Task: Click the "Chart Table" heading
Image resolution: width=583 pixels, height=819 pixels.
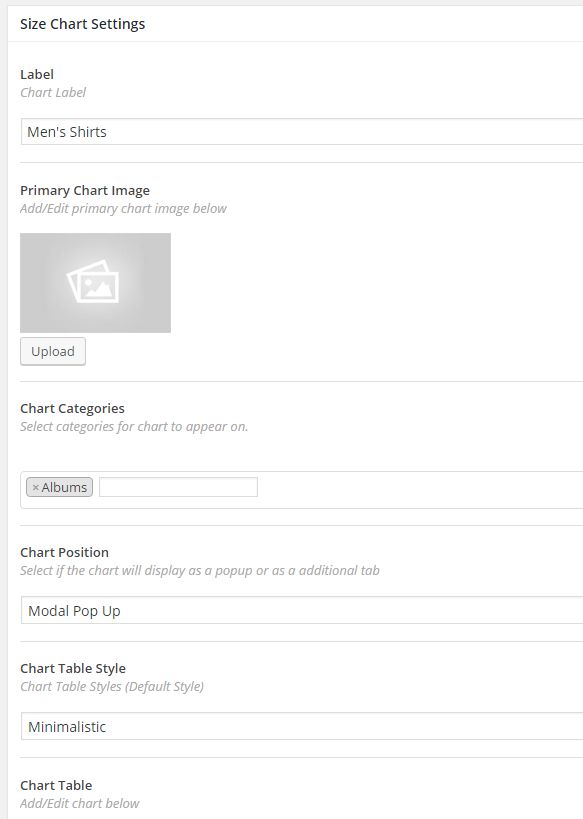Action: coord(54,785)
